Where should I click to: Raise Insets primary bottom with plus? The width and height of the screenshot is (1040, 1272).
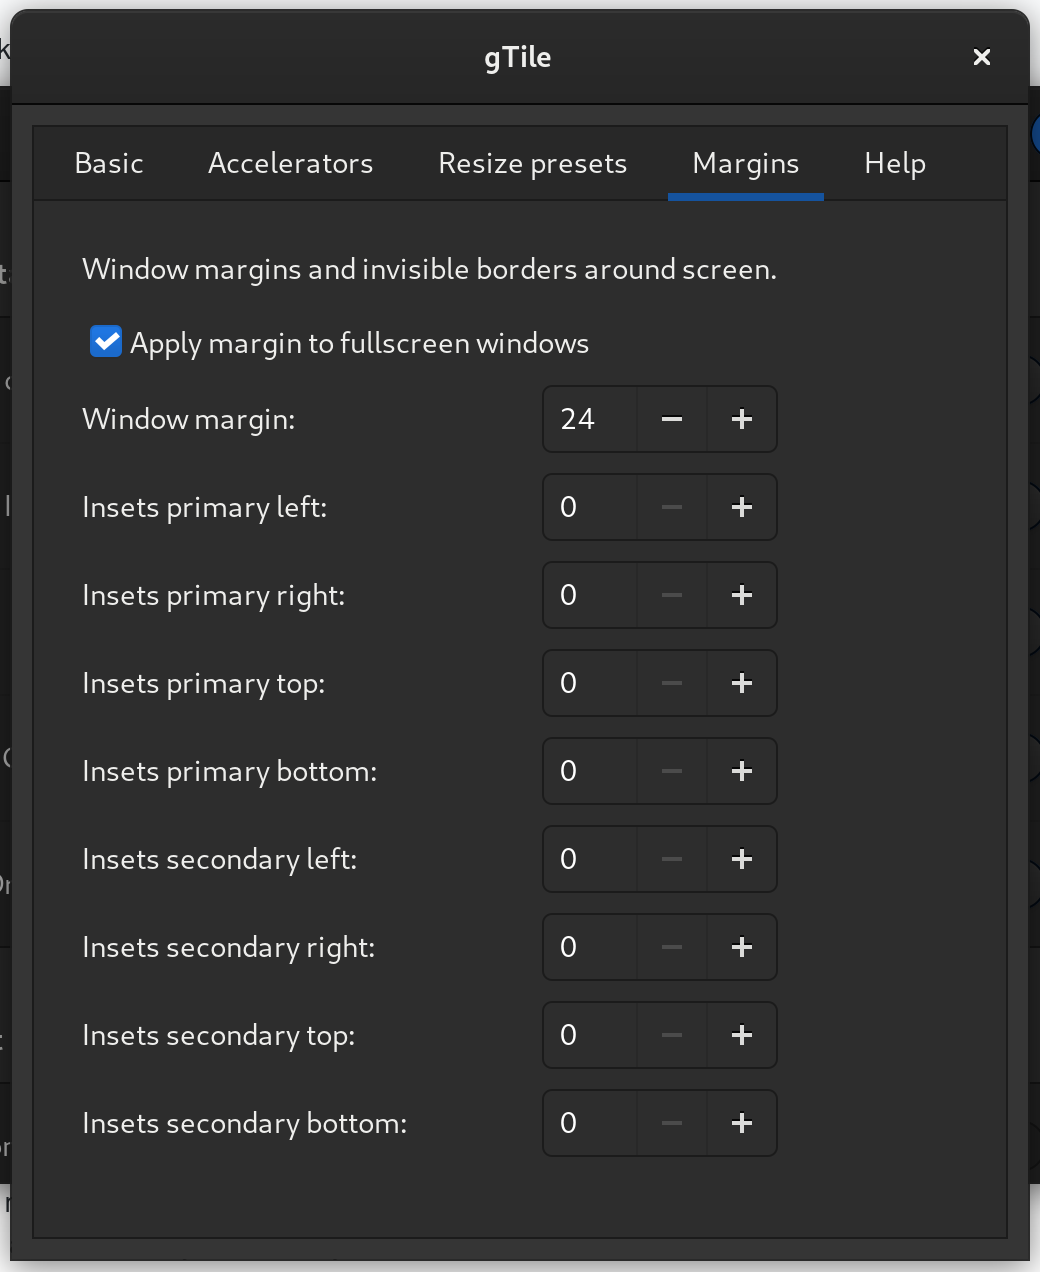742,771
